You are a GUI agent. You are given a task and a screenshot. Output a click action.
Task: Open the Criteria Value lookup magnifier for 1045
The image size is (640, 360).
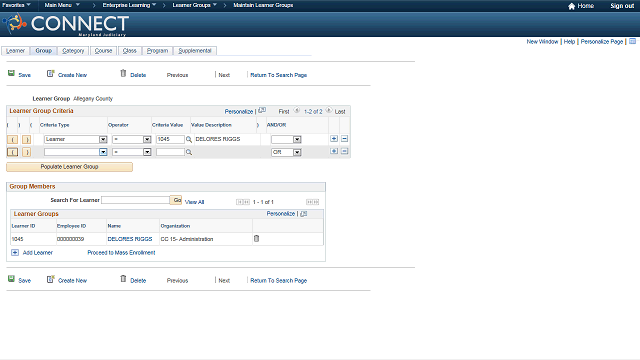point(189,140)
